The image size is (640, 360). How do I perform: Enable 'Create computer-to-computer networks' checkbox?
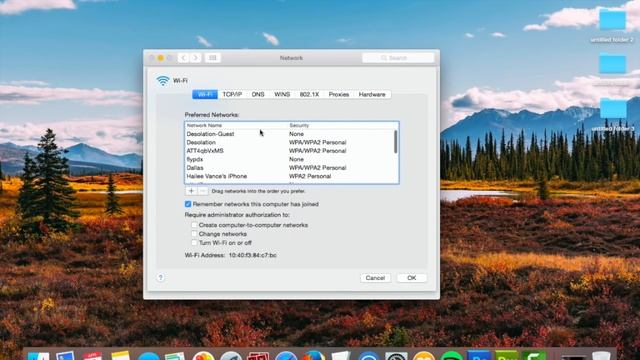(194, 225)
